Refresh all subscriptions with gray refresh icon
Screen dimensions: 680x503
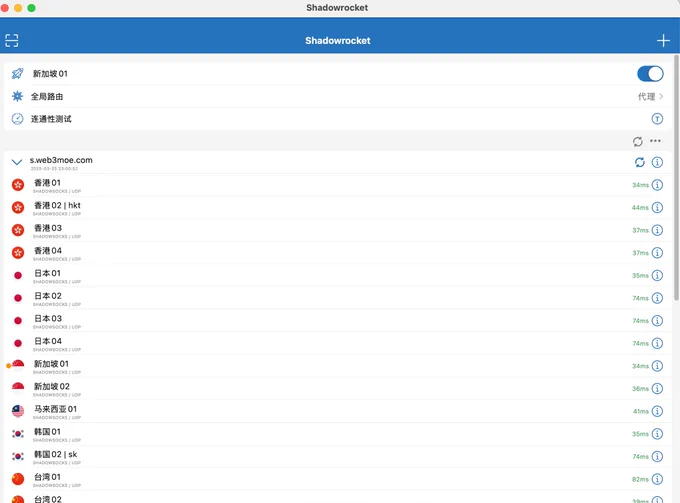coord(637,141)
